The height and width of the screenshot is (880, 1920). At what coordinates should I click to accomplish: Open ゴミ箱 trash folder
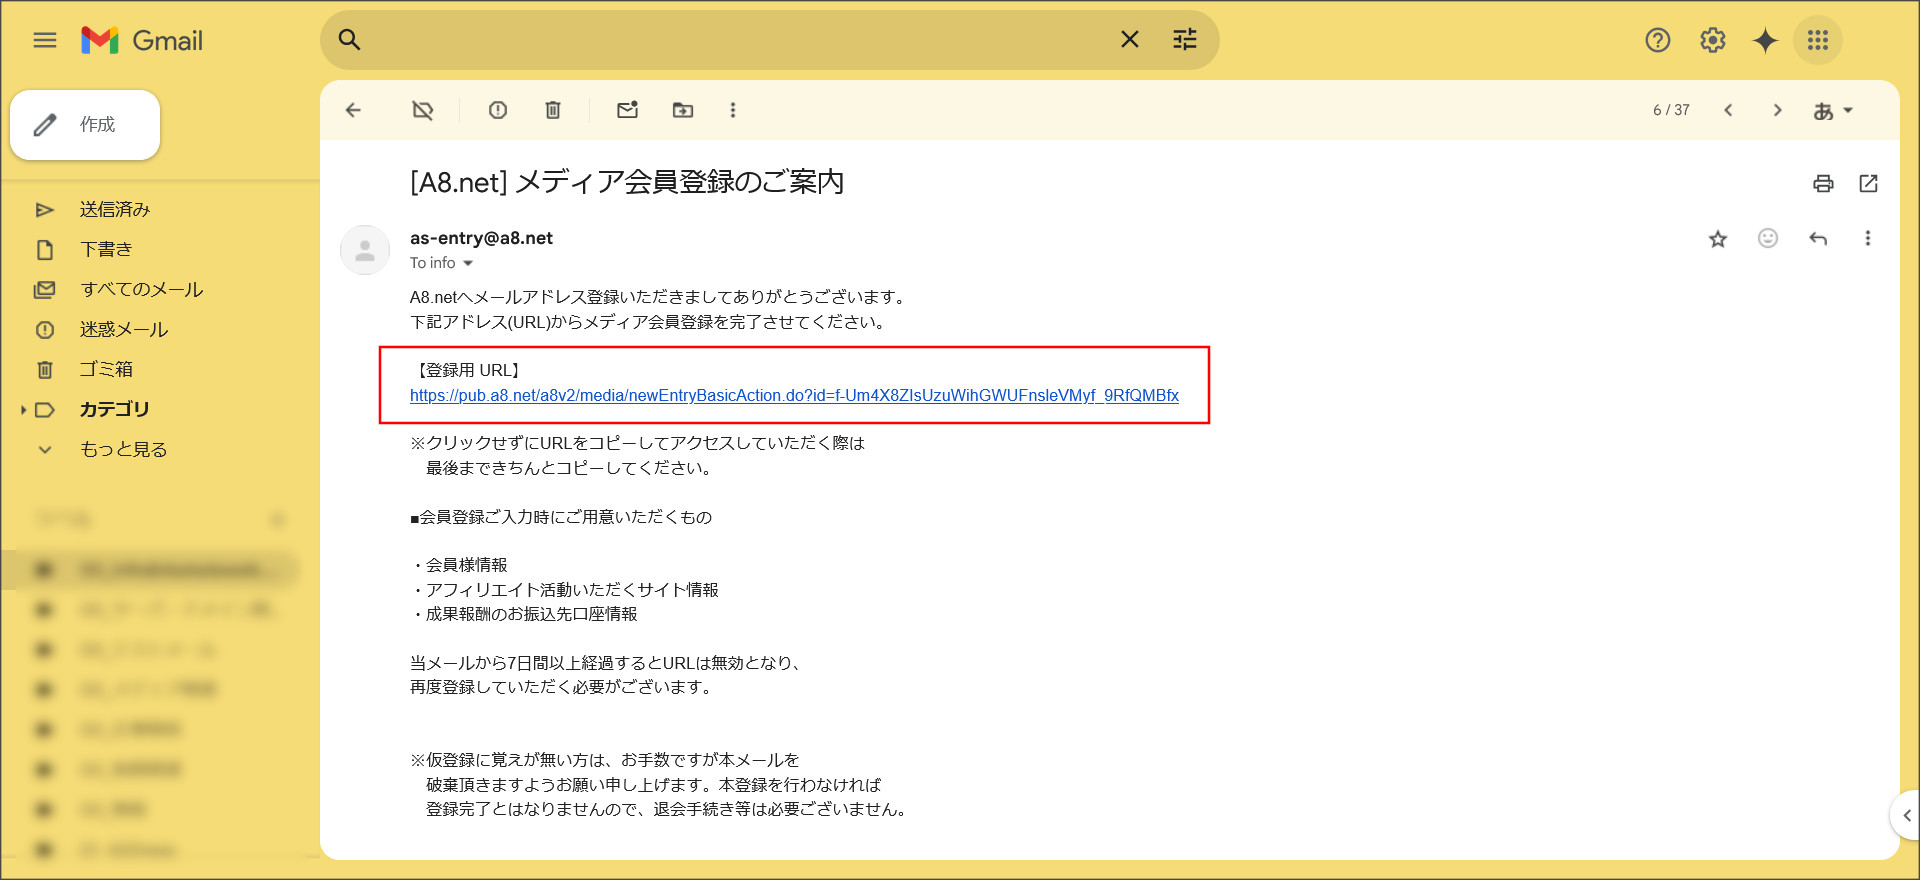(106, 370)
